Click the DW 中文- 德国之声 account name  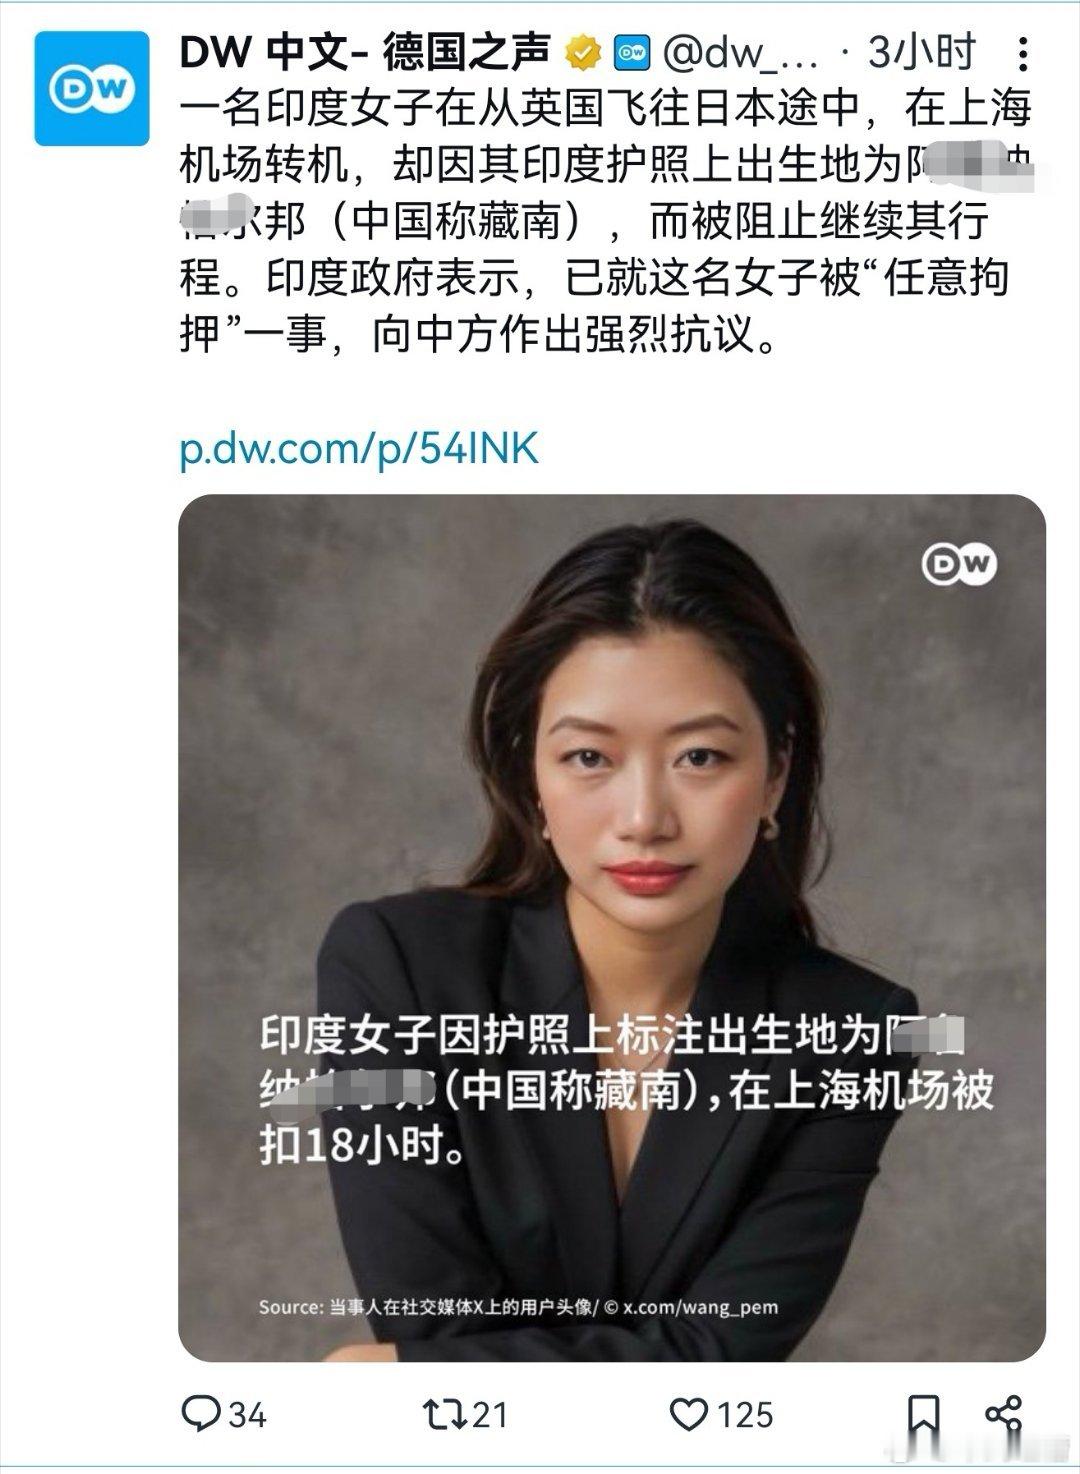365,53
